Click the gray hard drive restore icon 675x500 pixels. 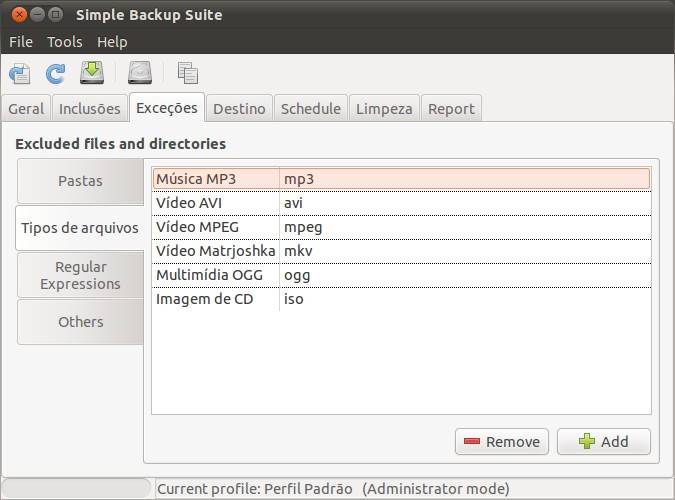click(x=140, y=72)
